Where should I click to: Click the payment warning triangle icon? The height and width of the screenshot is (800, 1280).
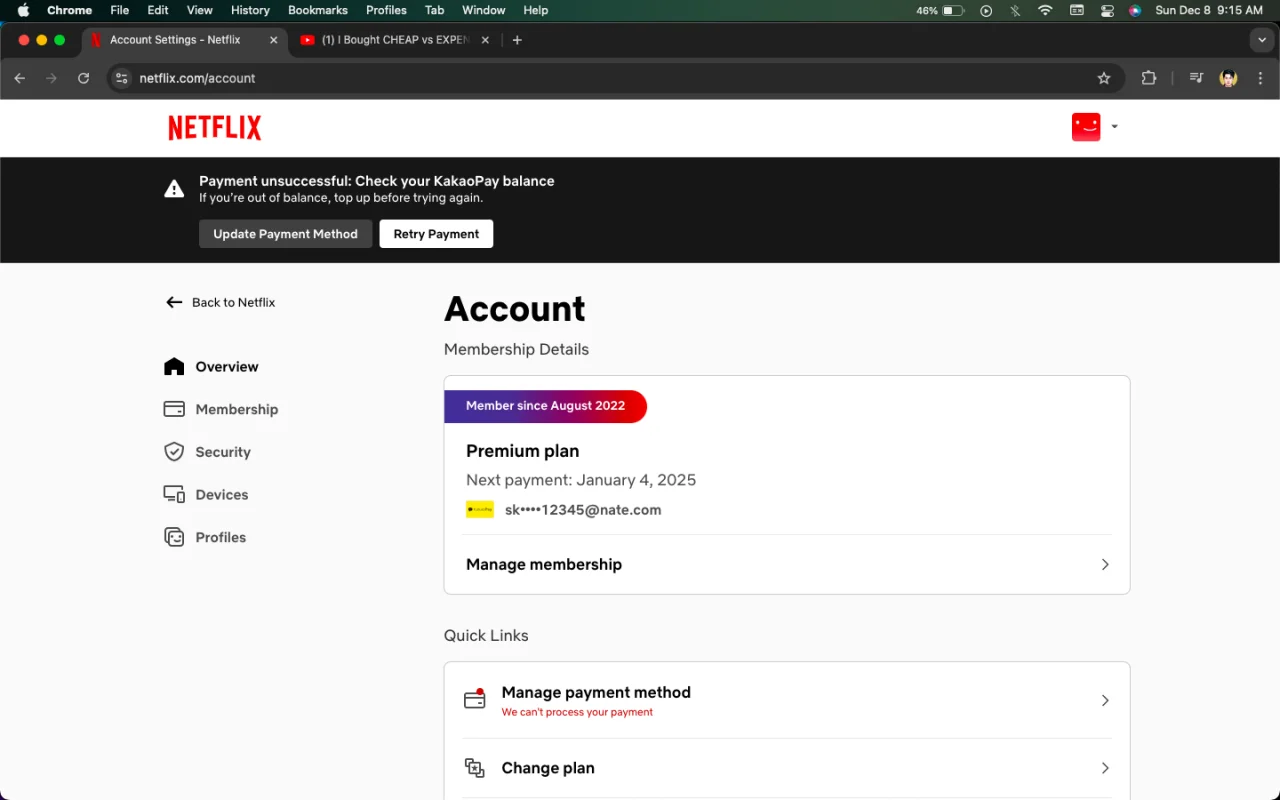(174, 189)
